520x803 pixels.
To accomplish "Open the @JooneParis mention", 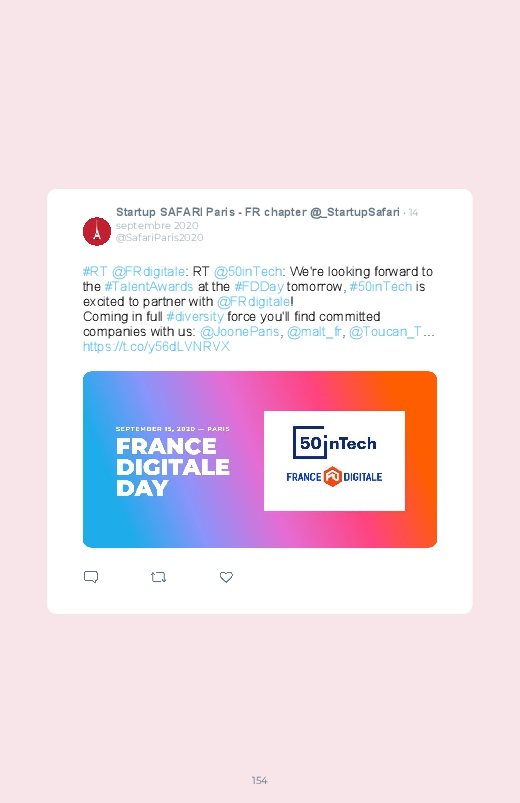I will point(240,332).
